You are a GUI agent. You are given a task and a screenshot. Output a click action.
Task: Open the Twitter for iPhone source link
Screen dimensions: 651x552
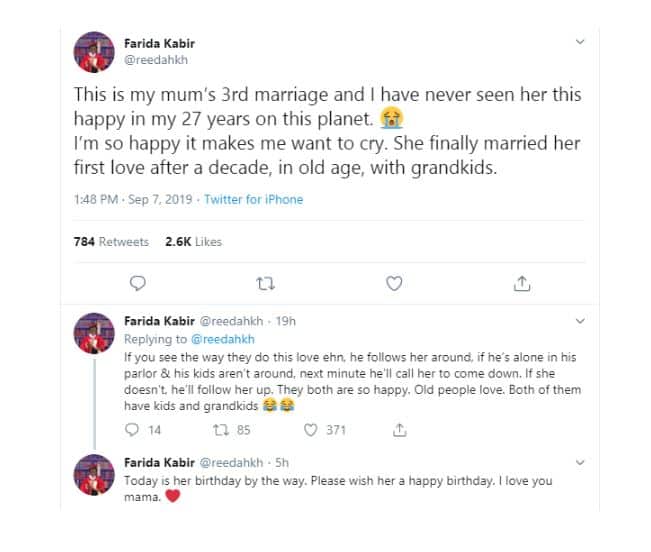253,199
